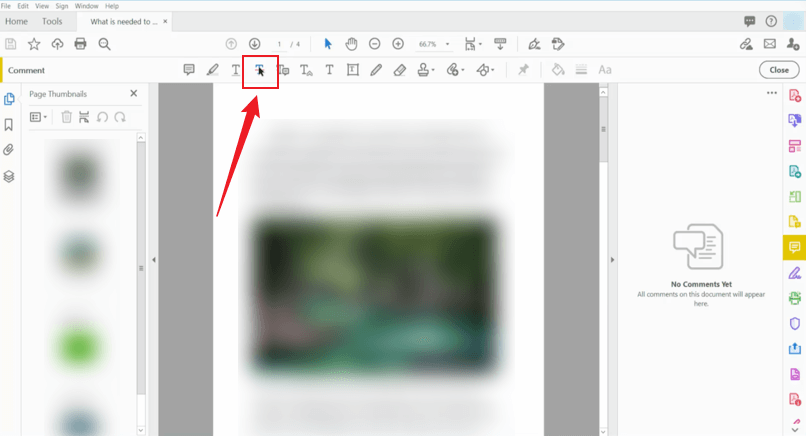The width and height of the screenshot is (806, 436).
Task: Select the Insert text at cursor tool
Action: pyautogui.click(x=306, y=70)
